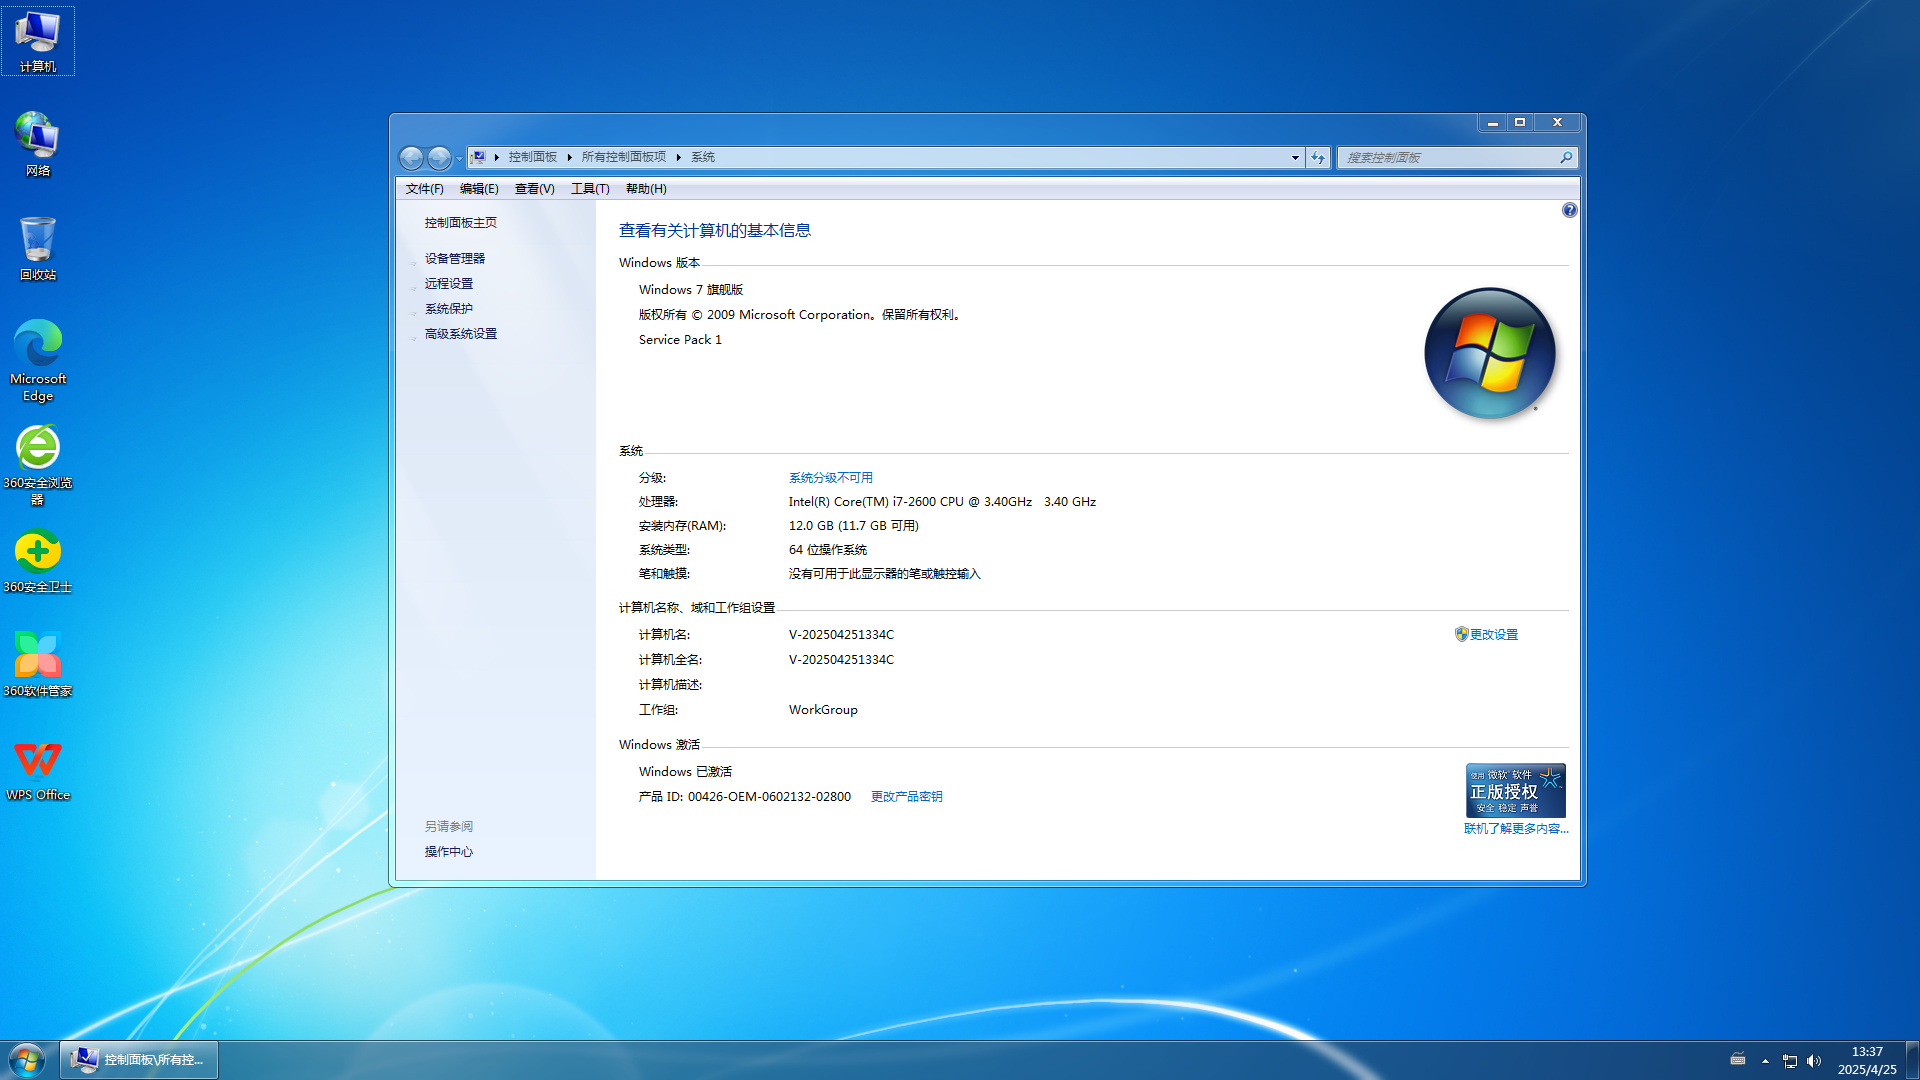The width and height of the screenshot is (1920, 1080).
Task: Click the Start orb on the taskbar
Action: point(25,1059)
